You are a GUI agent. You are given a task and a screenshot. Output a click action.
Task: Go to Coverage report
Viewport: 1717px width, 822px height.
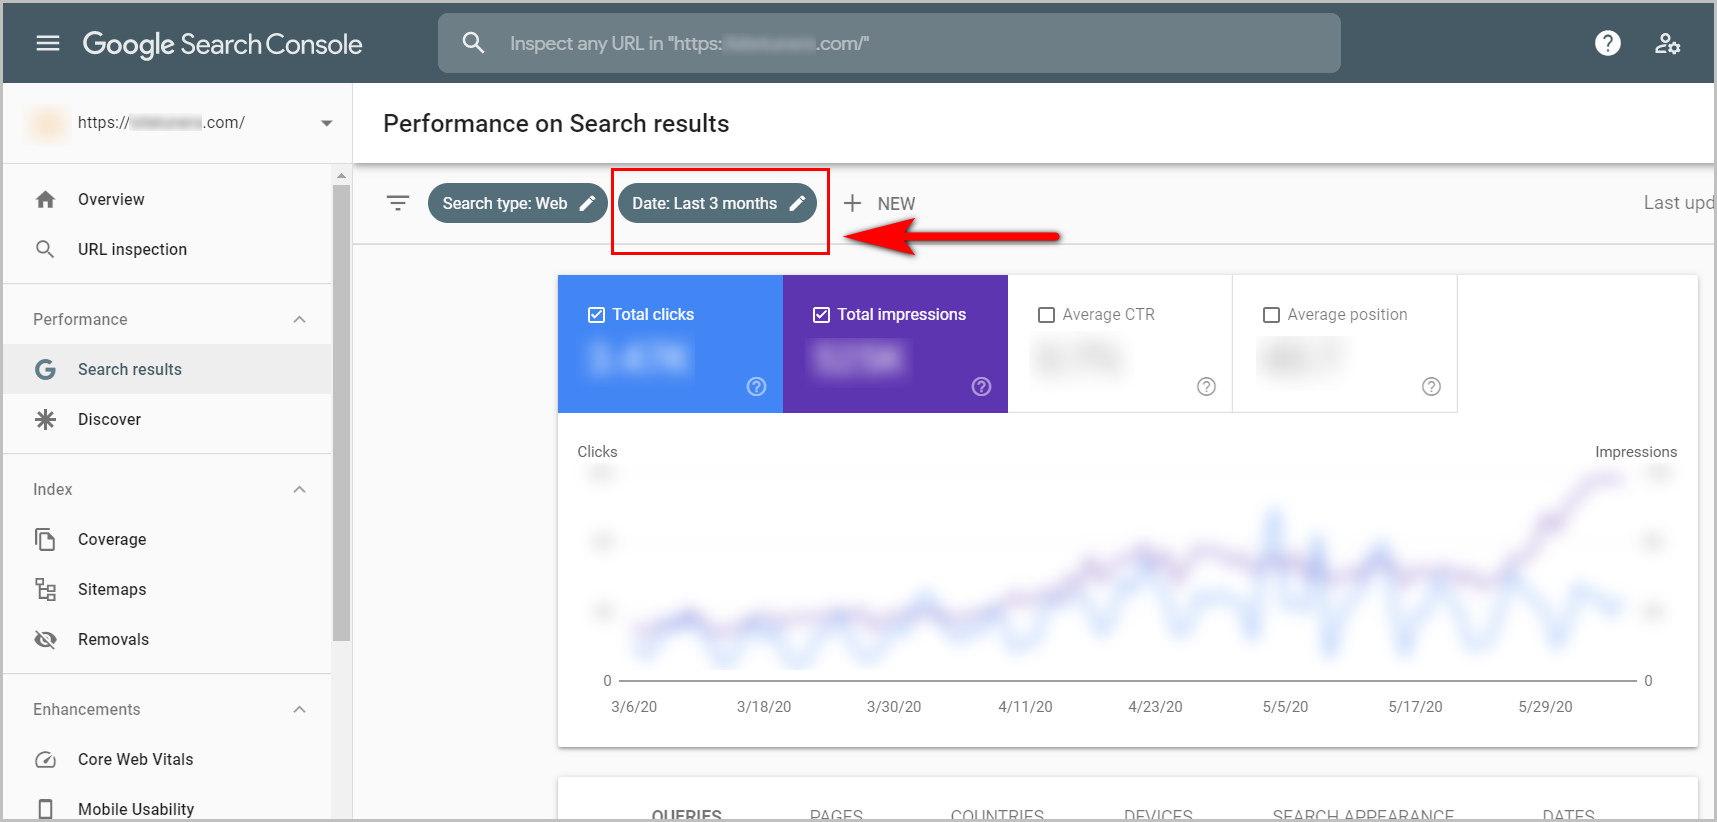coord(167,539)
